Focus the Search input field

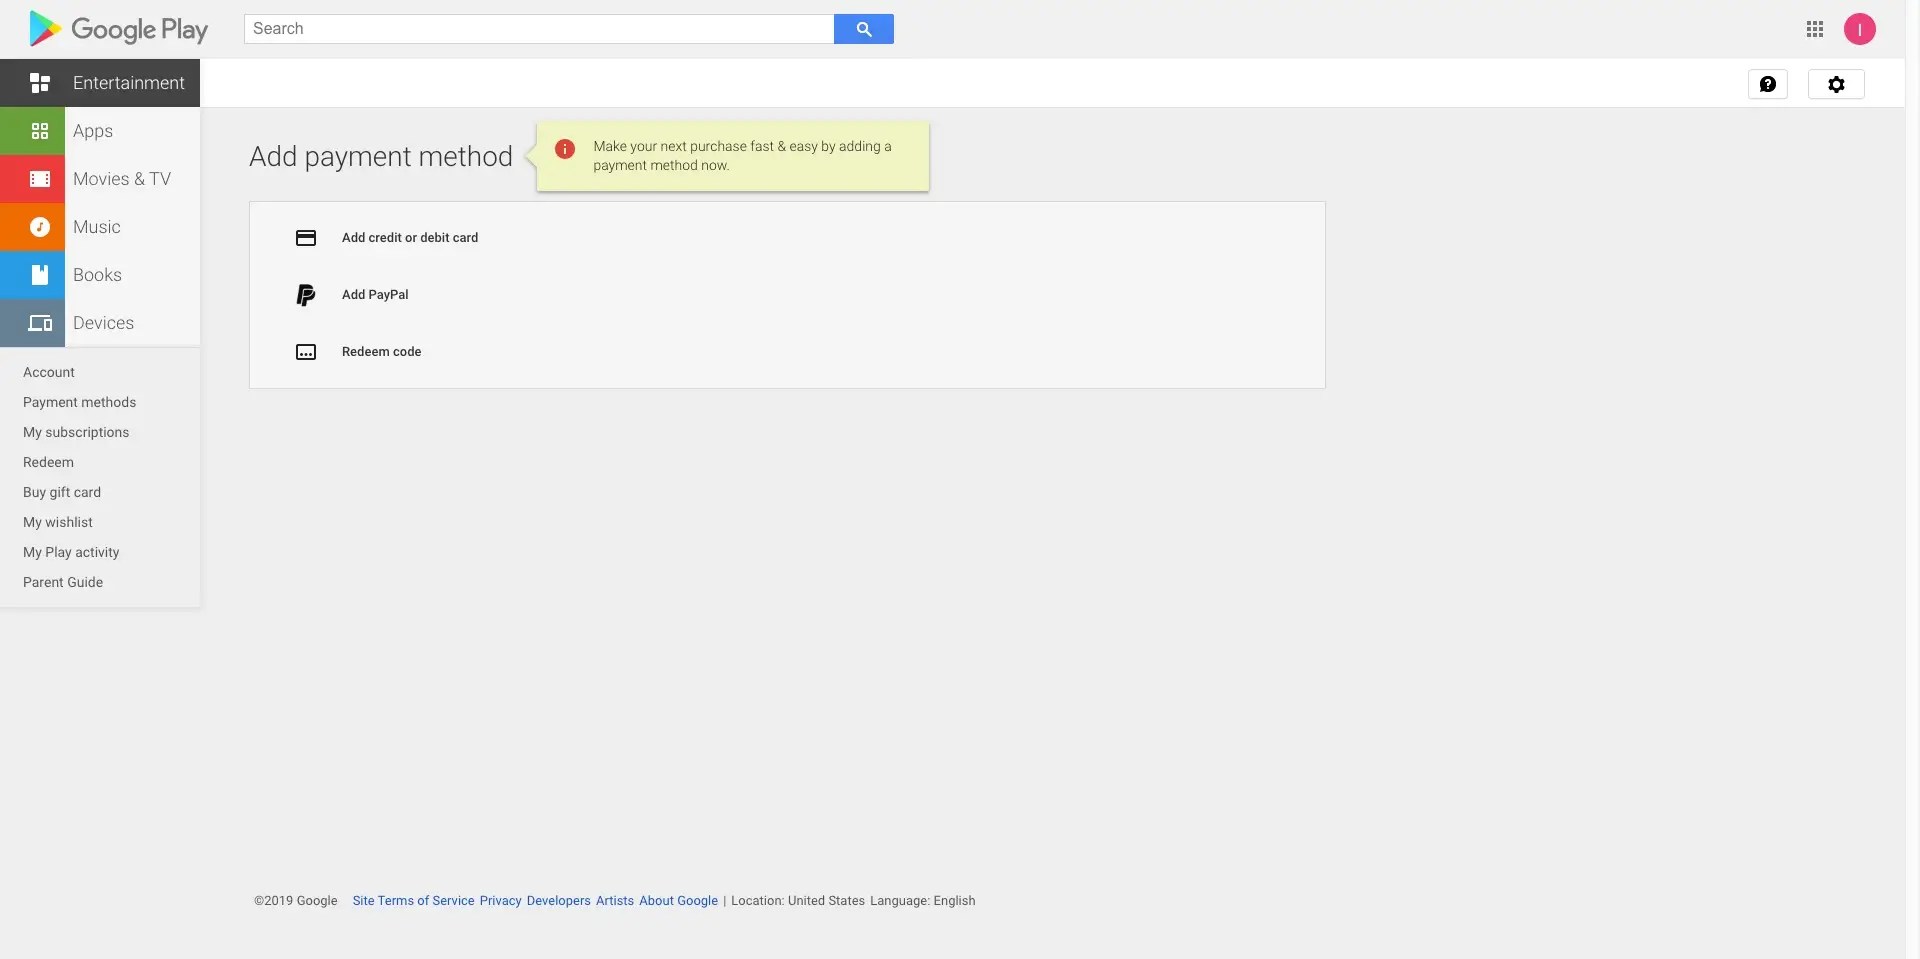click(x=539, y=29)
